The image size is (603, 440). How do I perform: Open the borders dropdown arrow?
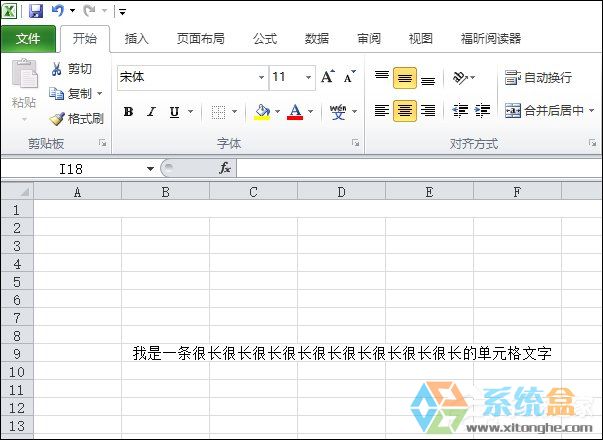pos(234,112)
